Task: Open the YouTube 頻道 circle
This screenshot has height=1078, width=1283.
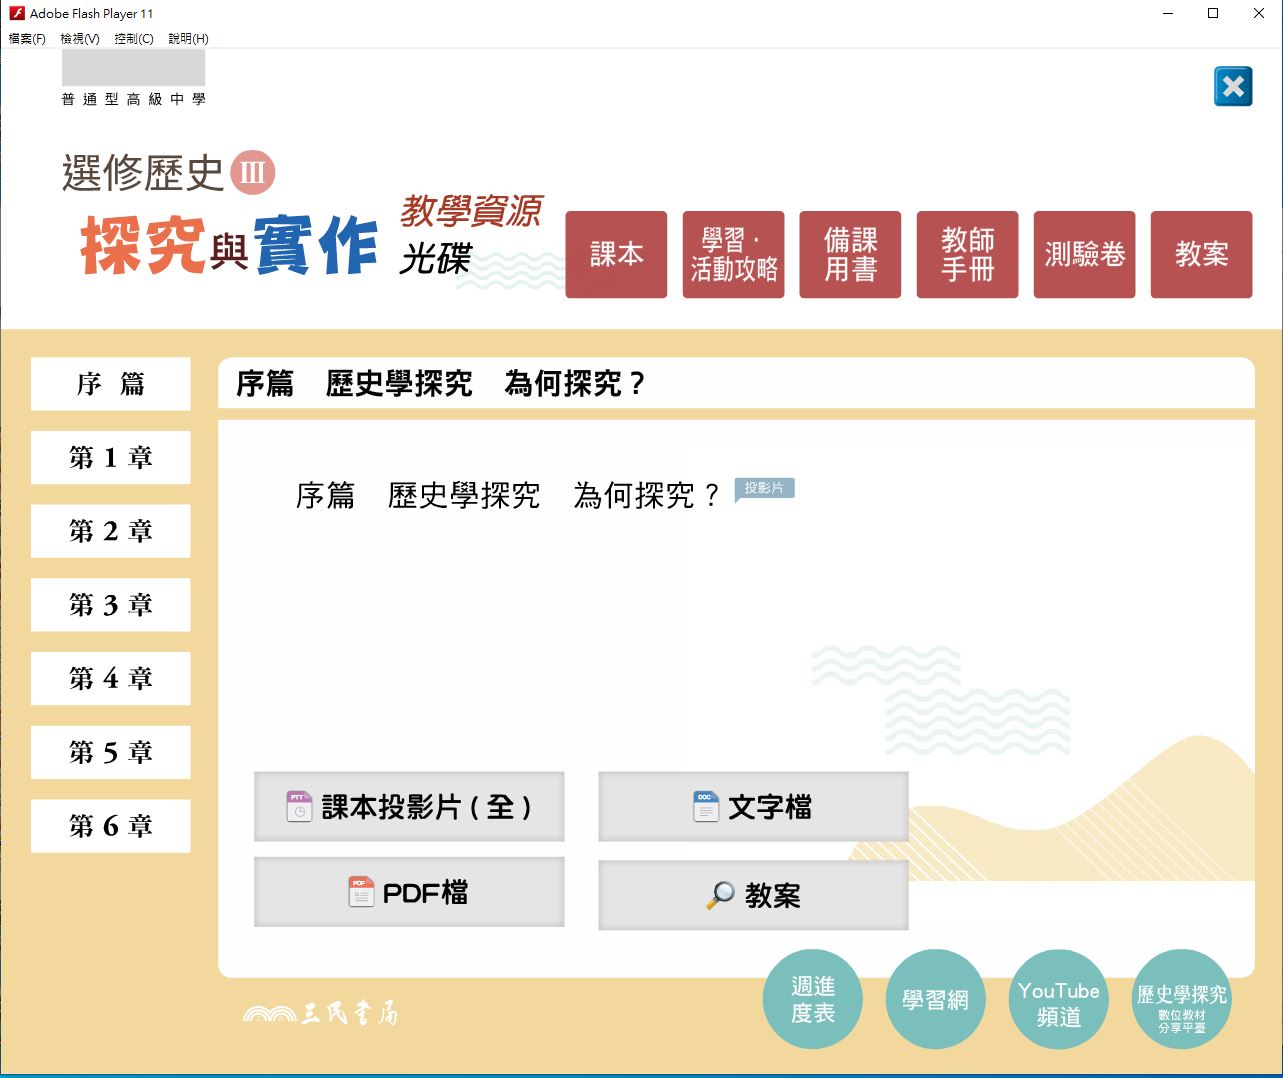Action: coord(1058,1000)
